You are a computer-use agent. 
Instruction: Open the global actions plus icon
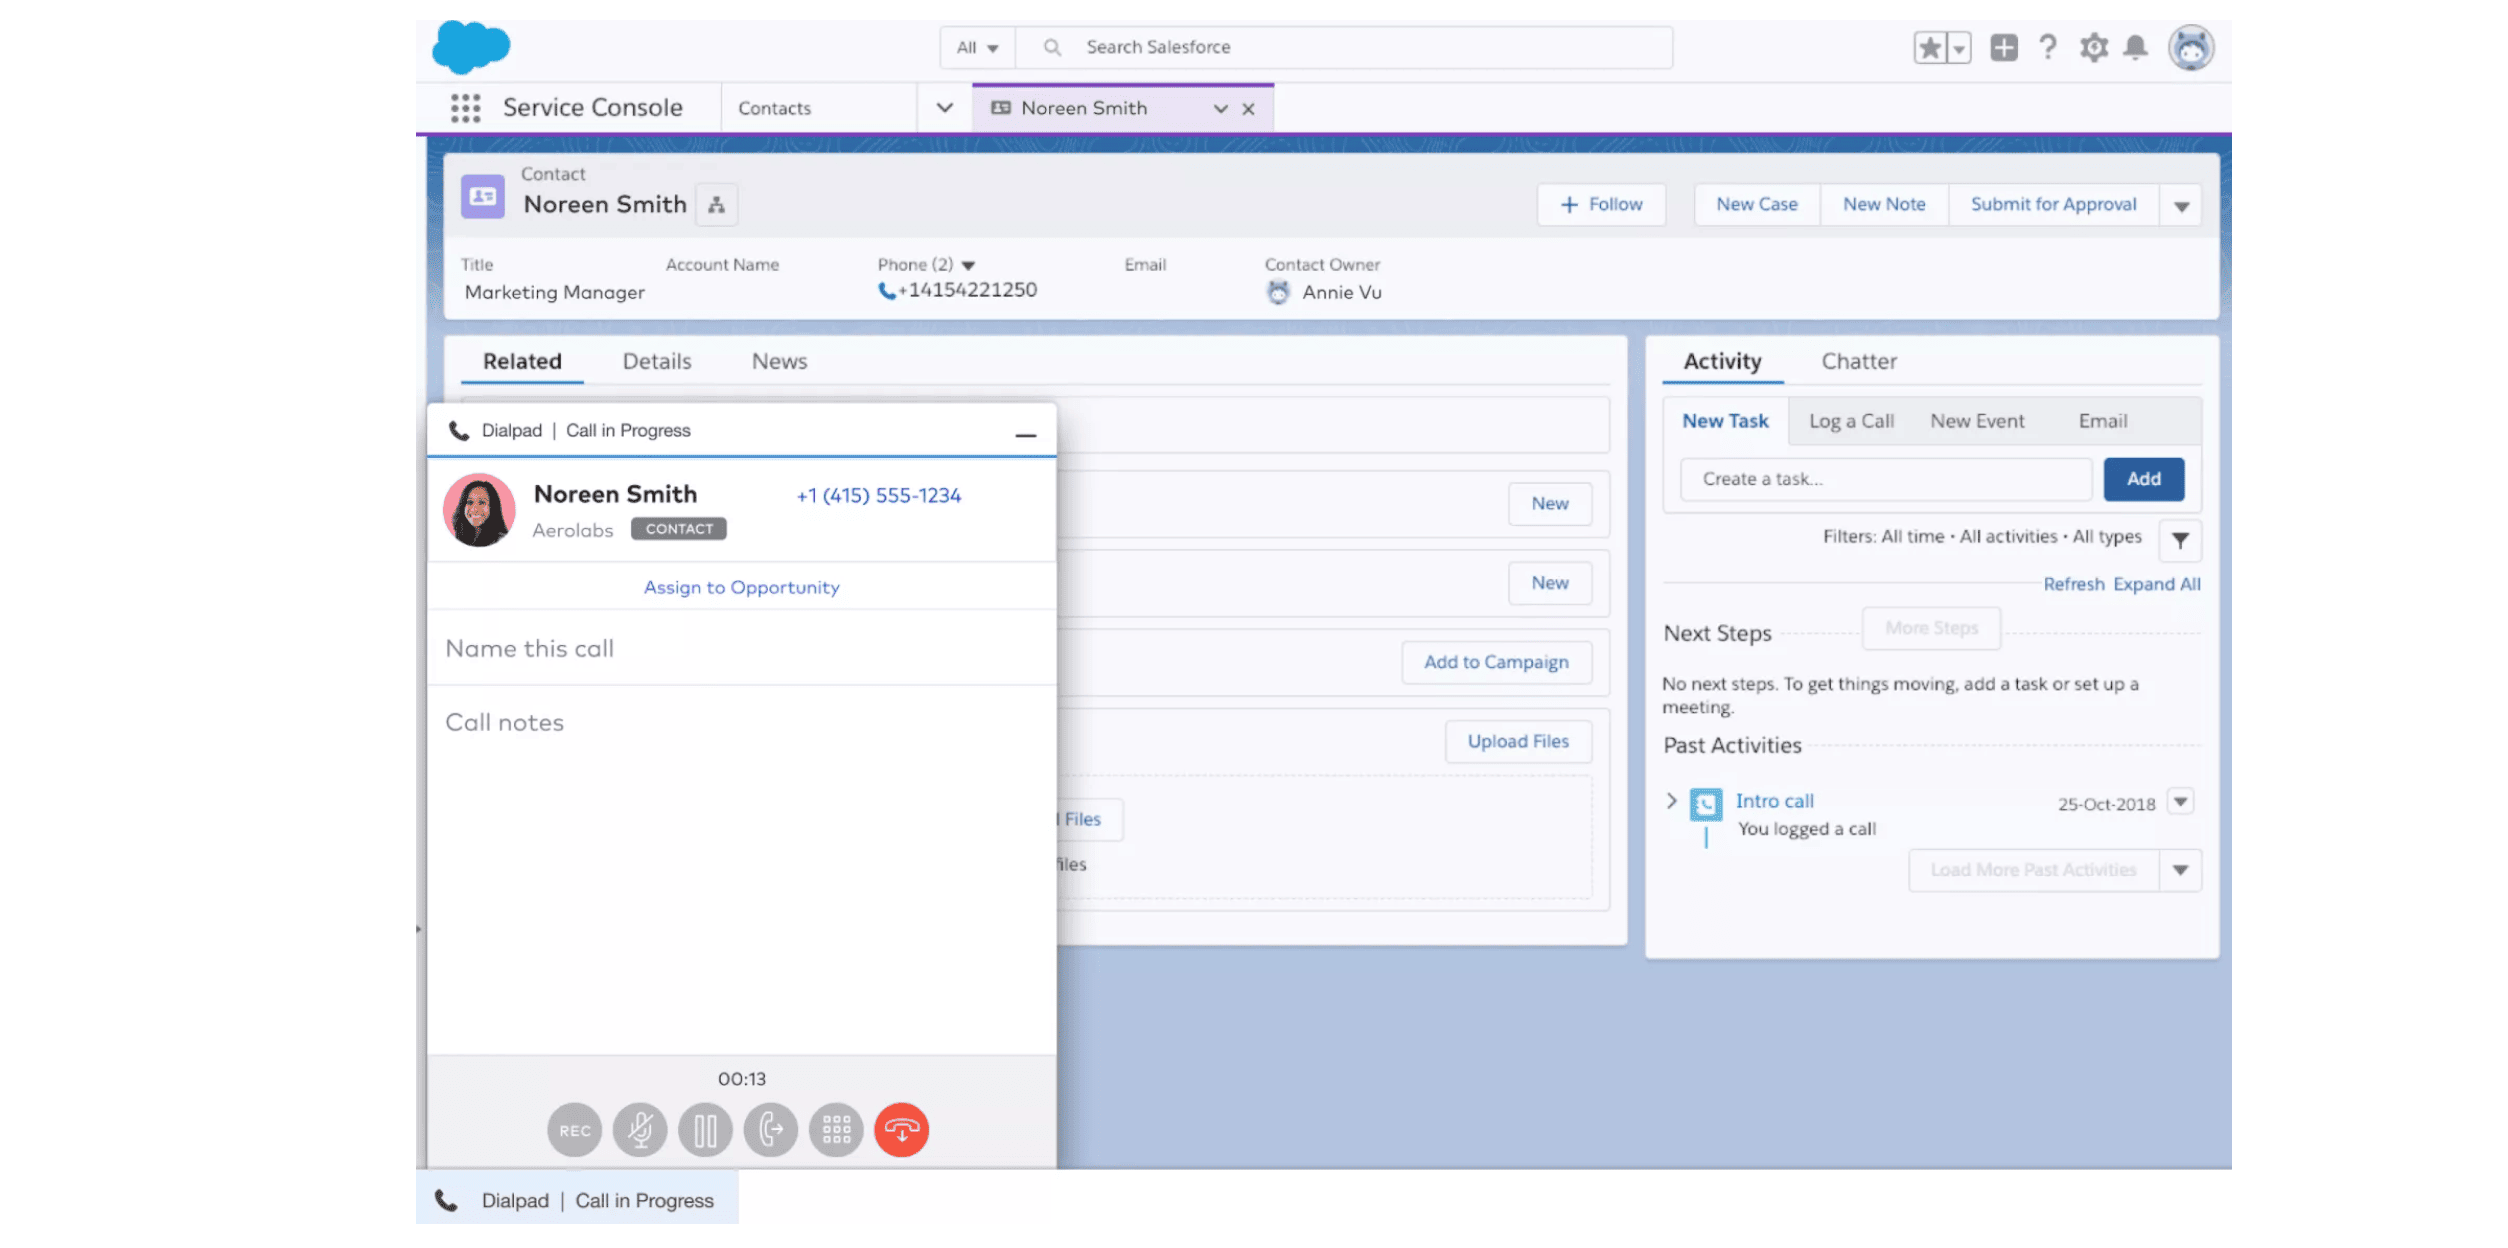(x=2003, y=48)
